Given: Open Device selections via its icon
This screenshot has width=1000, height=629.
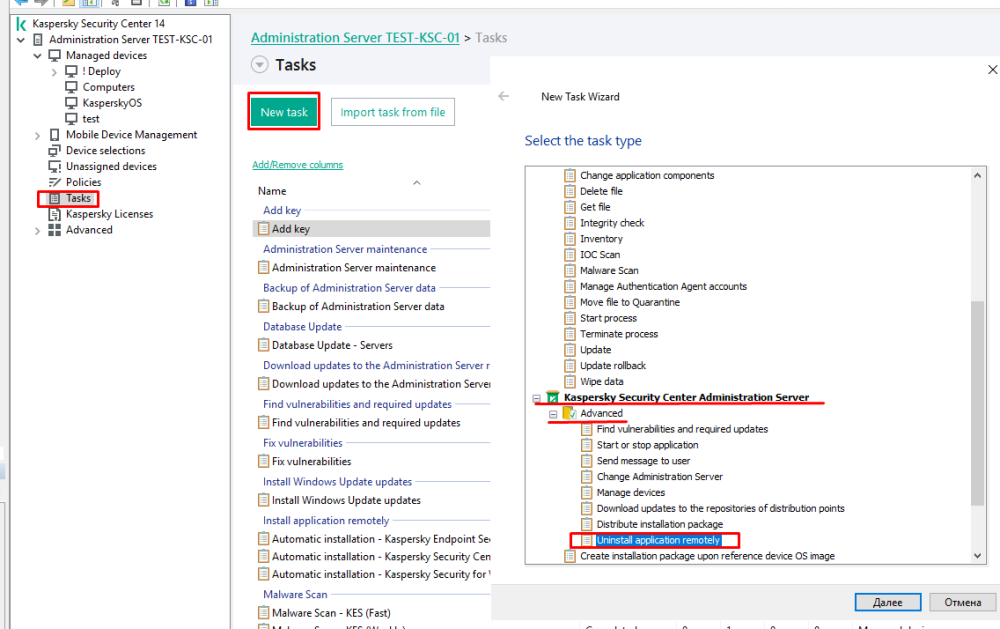Looking at the screenshot, I should click(x=55, y=151).
